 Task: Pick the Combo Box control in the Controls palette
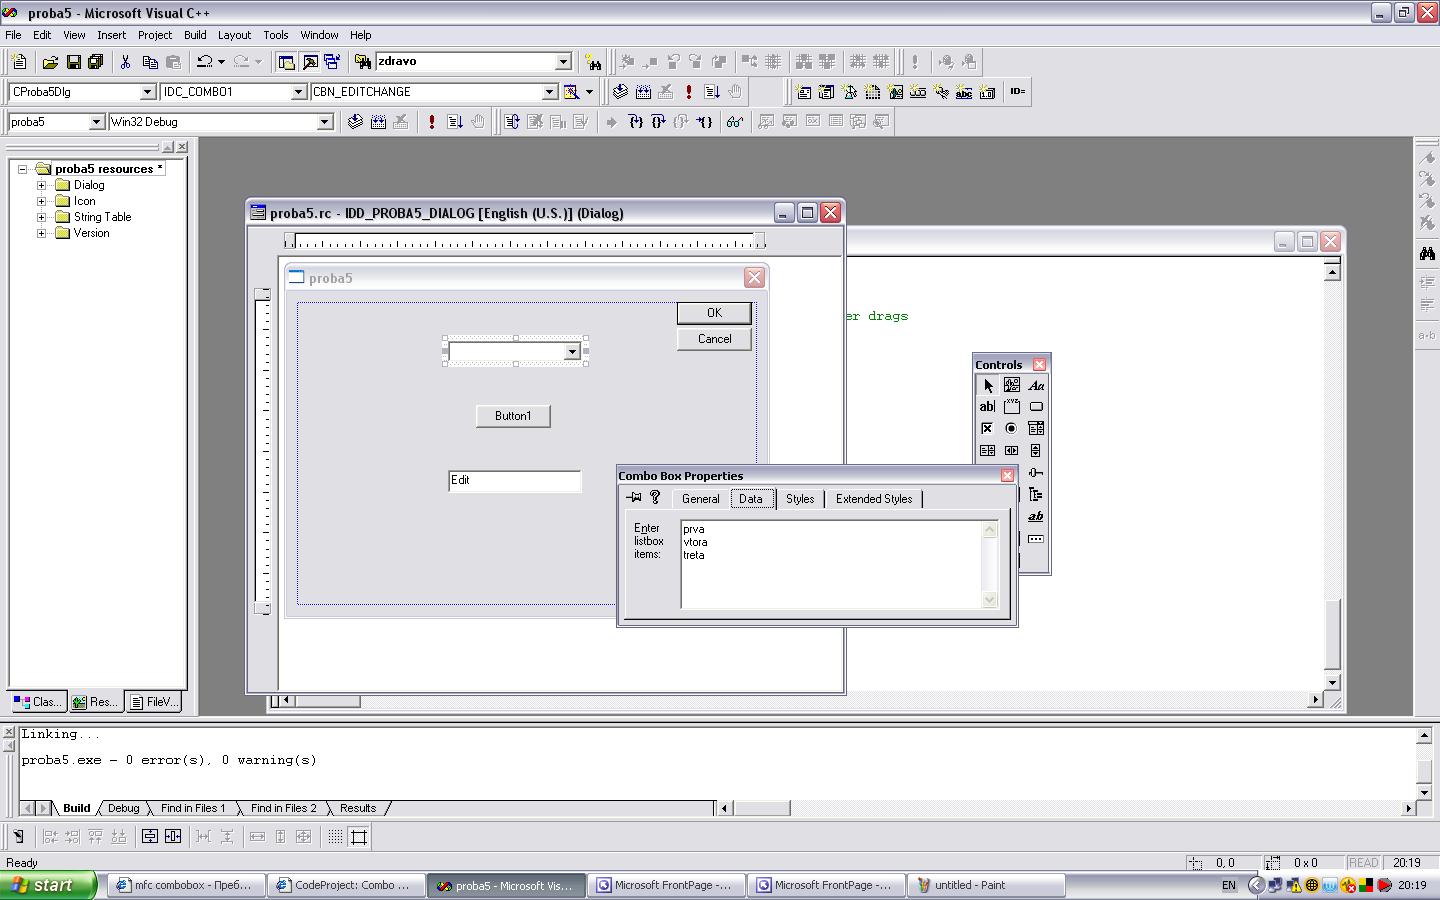(x=1036, y=428)
